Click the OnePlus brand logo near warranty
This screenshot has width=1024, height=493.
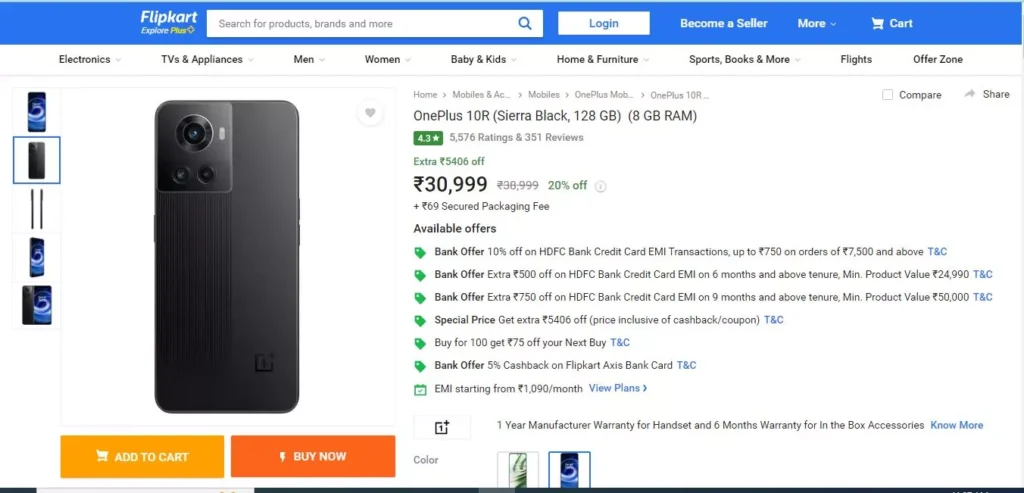442,427
